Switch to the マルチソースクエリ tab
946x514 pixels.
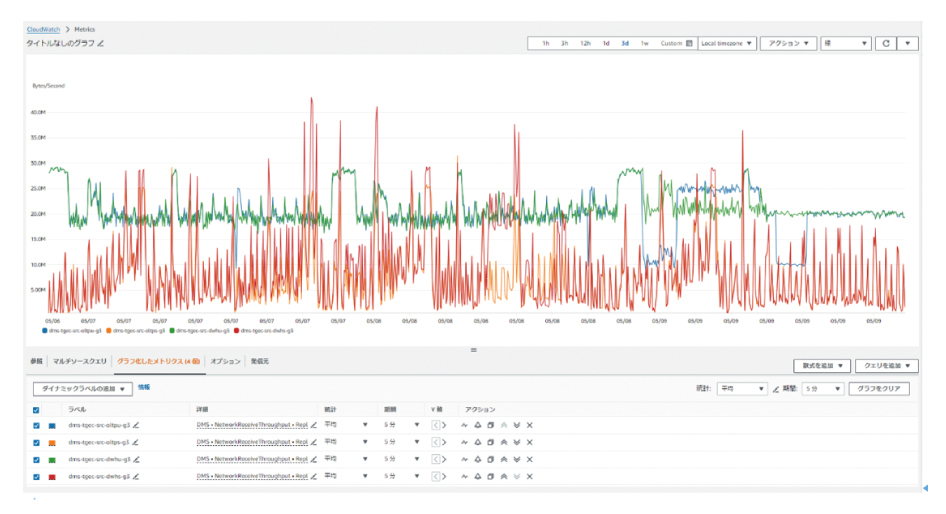pyautogui.click(x=79, y=360)
